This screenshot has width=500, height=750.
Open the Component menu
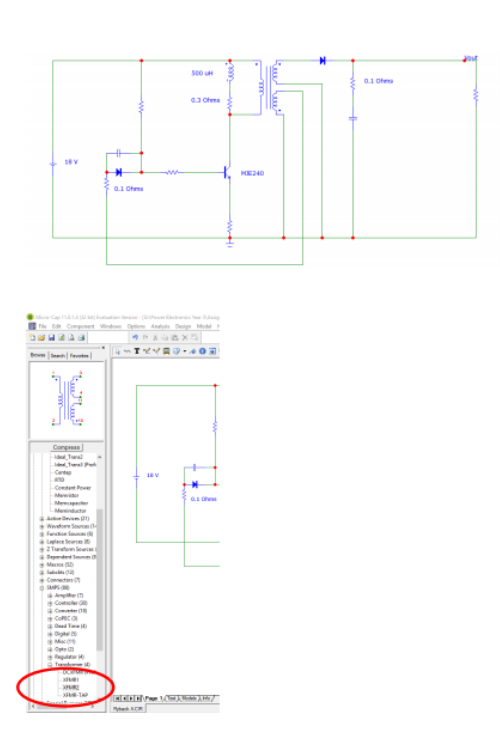pyautogui.click(x=80, y=326)
